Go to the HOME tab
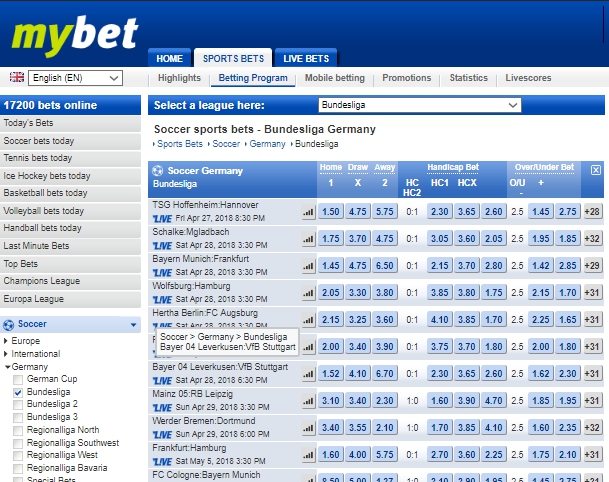The height and width of the screenshot is (482, 609). [x=169, y=58]
